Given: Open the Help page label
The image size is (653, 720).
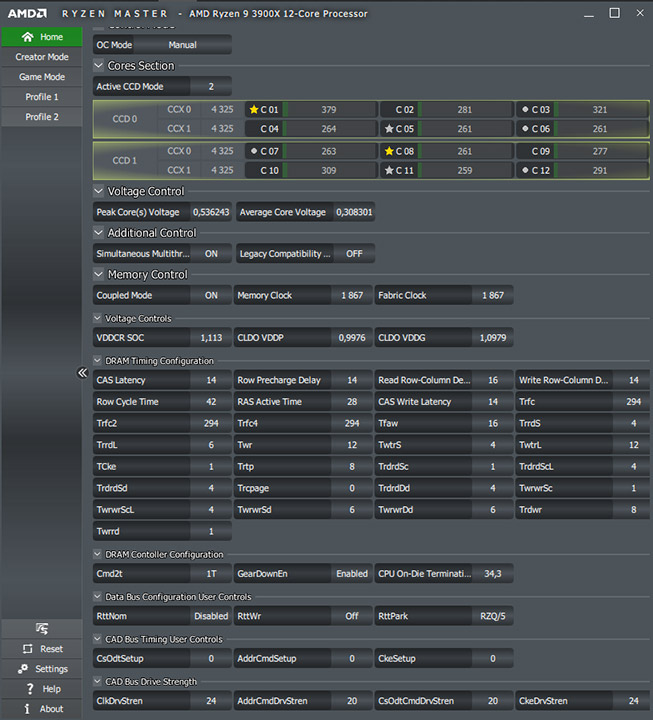Looking at the screenshot, I should click(51, 689).
